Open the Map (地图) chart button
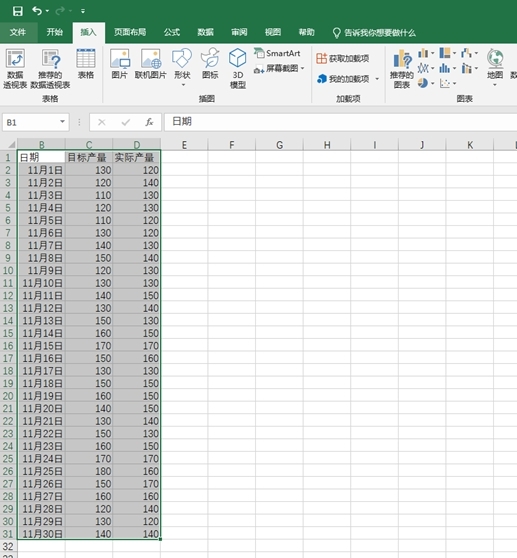 coord(495,68)
